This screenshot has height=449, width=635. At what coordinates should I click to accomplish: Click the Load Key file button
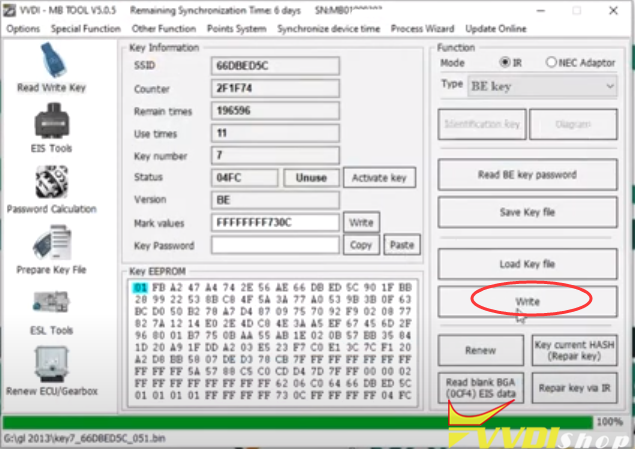(x=527, y=264)
